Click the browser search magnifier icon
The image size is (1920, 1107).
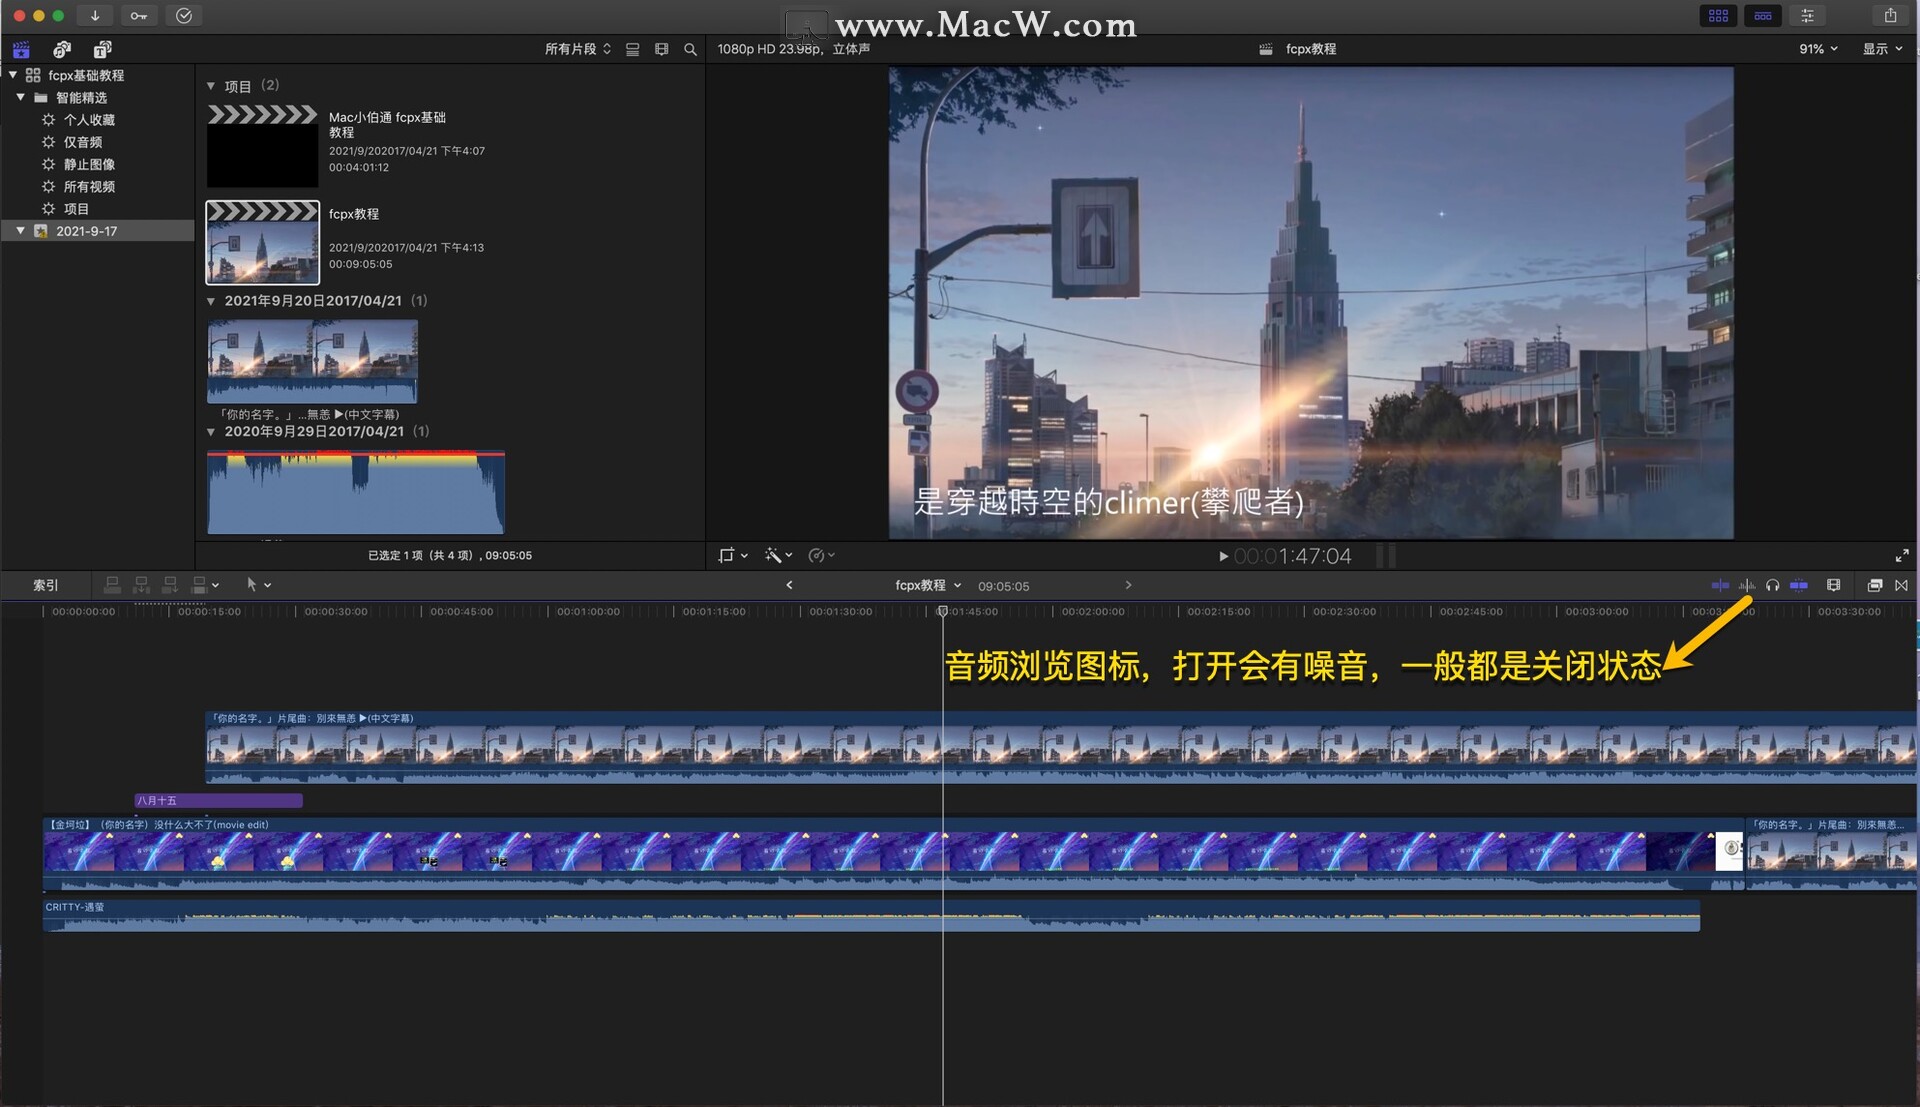pyautogui.click(x=690, y=49)
